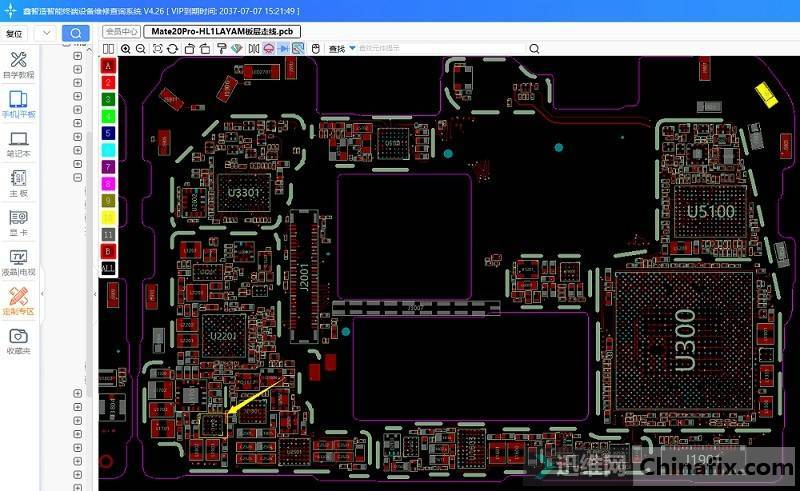Image resolution: width=800 pixels, height=491 pixels.
Task: Click the blue search button top left
Action: pos(75,33)
